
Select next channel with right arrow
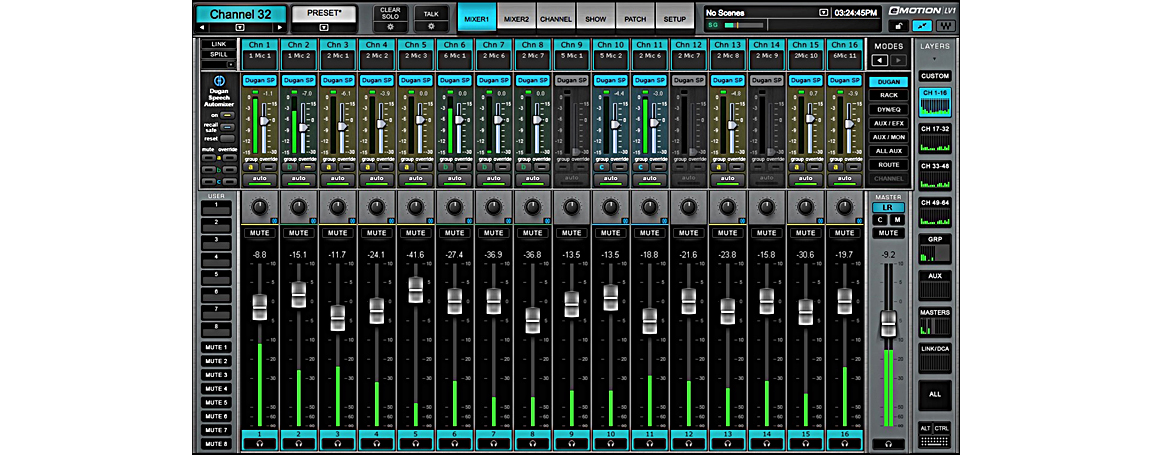point(279,28)
